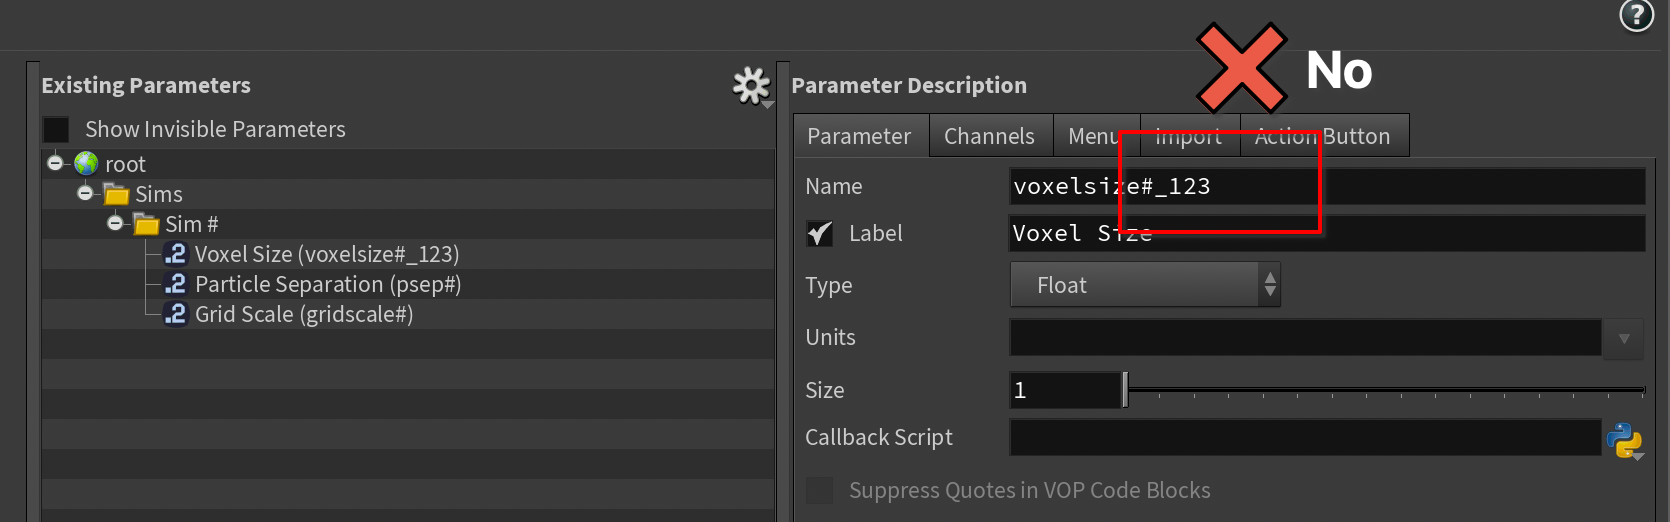Click the Grid Scale float parameter icon
This screenshot has height=522, width=1670.
(x=175, y=314)
